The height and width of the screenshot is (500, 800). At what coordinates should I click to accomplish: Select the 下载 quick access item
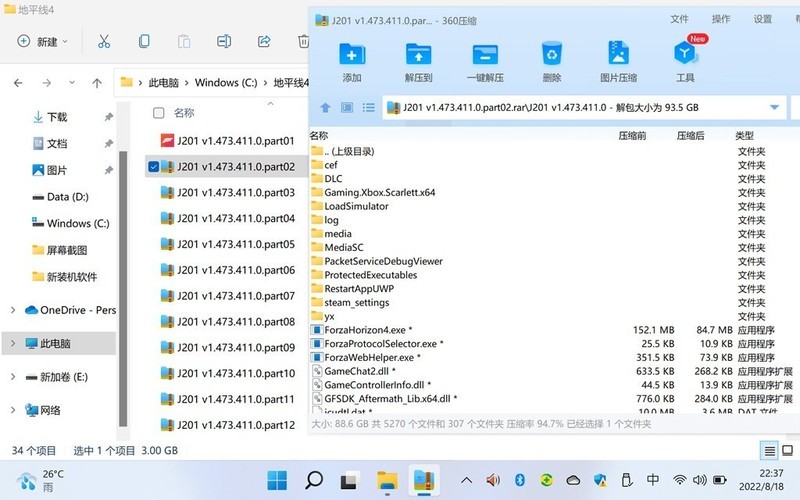click(x=57, y=117)
